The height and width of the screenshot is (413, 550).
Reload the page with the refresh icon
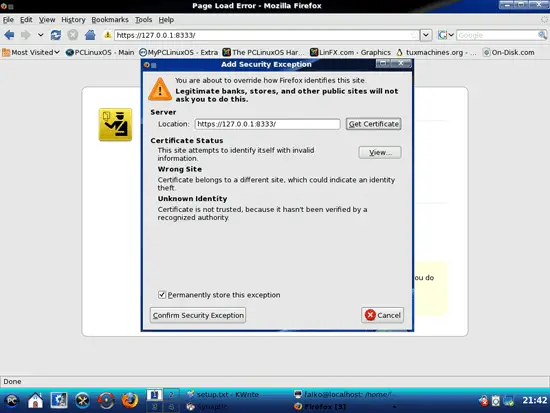point(55,35)
